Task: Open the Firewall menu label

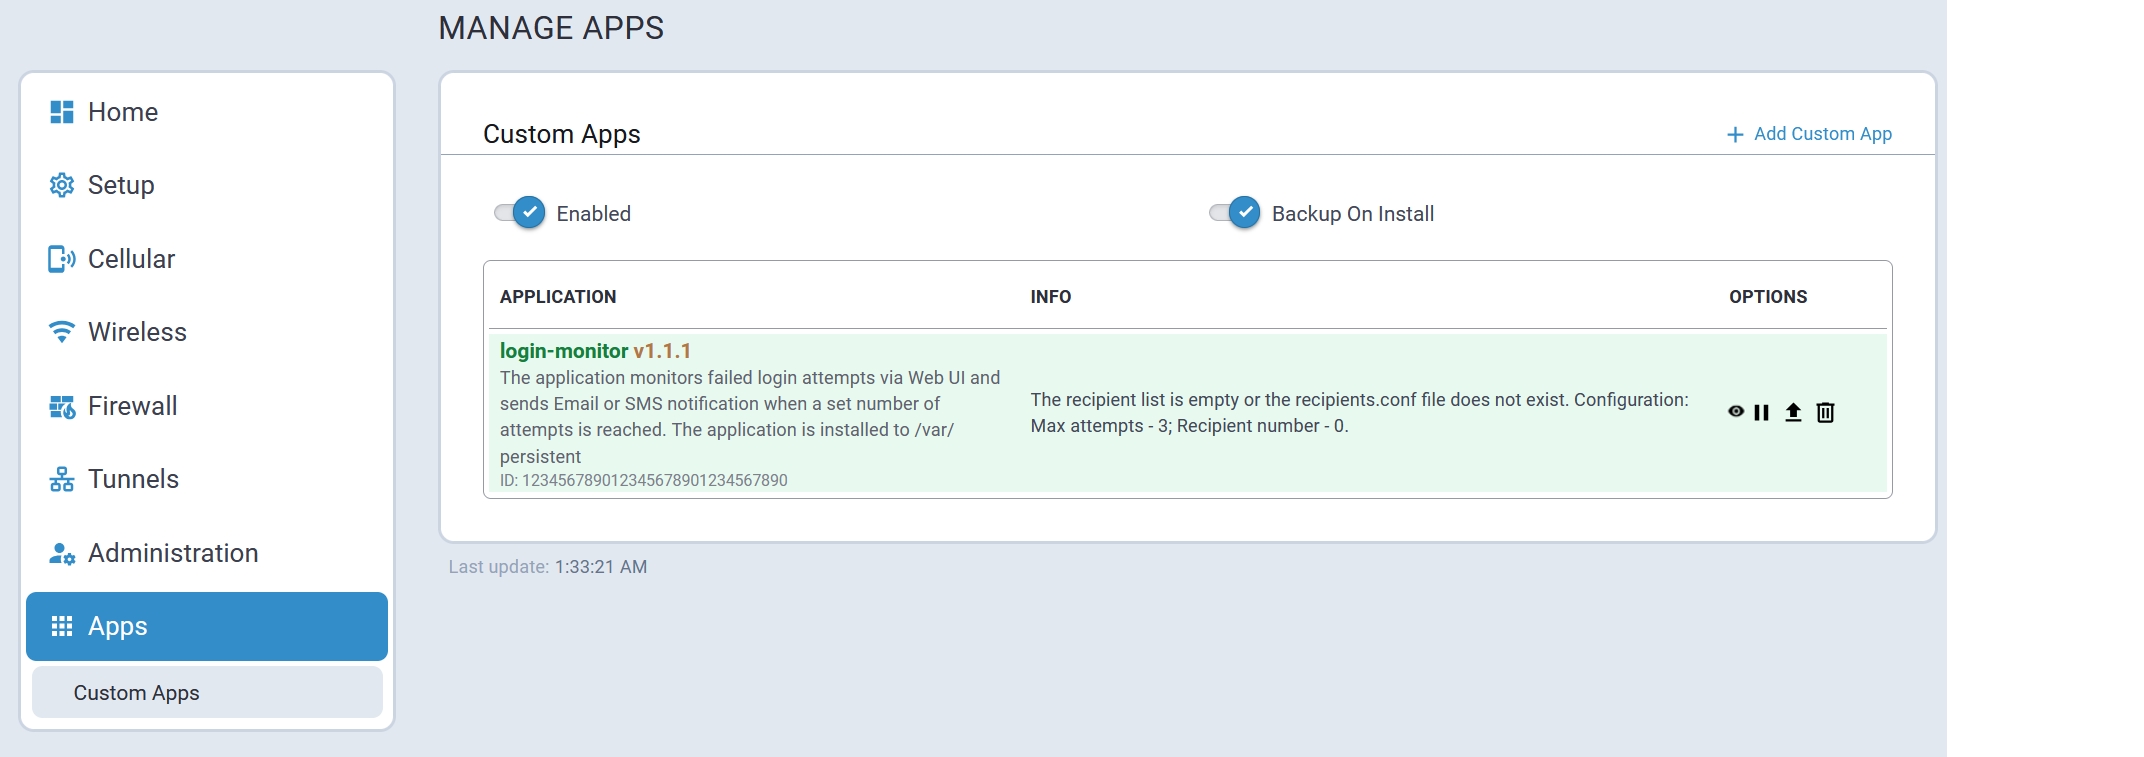Action: (133, 406)
